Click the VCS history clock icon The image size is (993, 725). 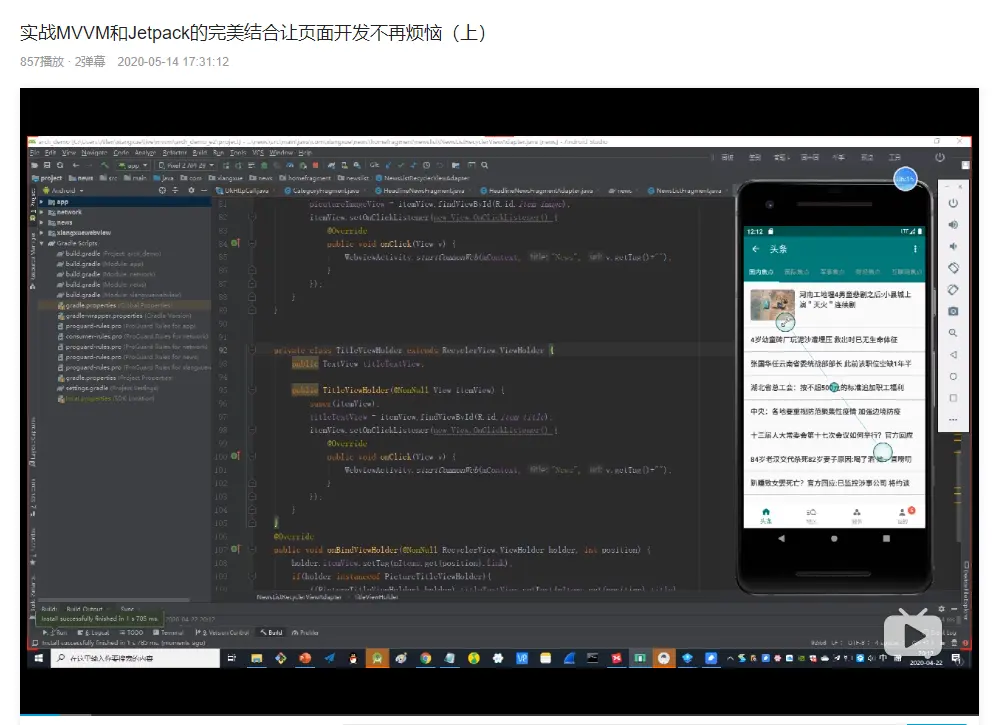(426, 166)
